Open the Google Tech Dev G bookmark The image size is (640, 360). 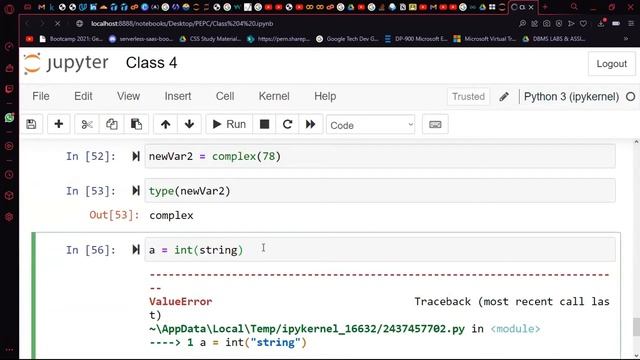(348, 39)
